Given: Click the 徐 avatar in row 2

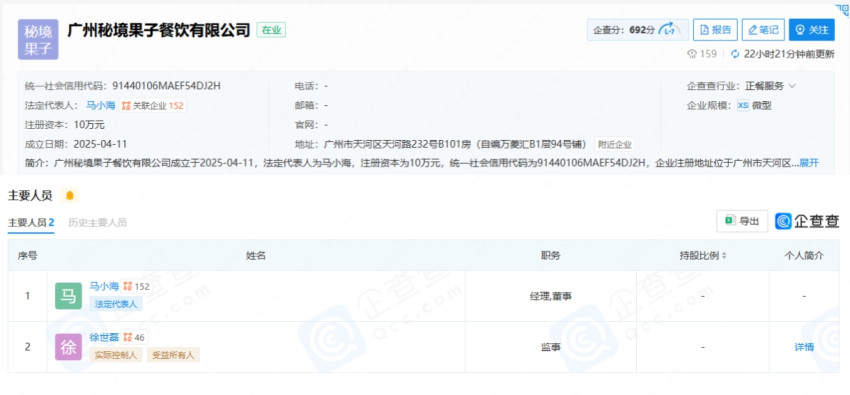Looking at the screenshot, I should pyautogui.click(x=68, y=347).
